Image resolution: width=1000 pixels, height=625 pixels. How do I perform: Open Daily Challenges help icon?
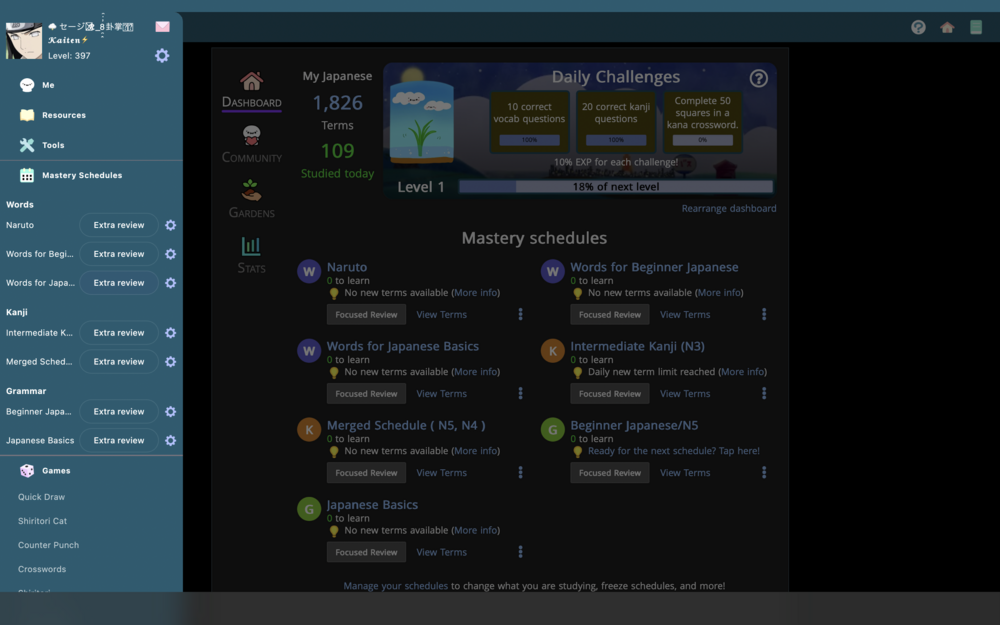point(759,78)
